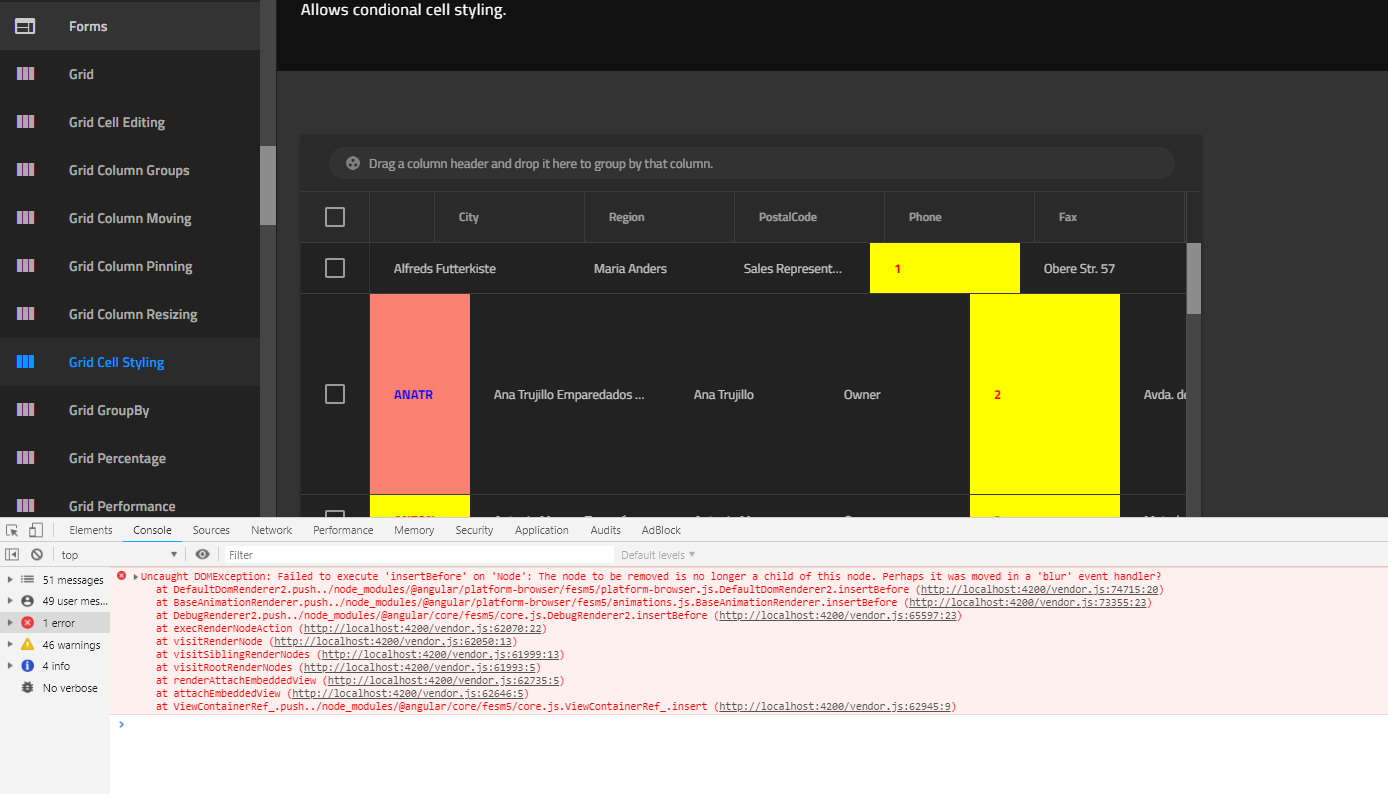Expand the Uncaught DOMException stack trace
Image resolution: width=1388 pixels, height=794 pixels.
coord(133,575)
